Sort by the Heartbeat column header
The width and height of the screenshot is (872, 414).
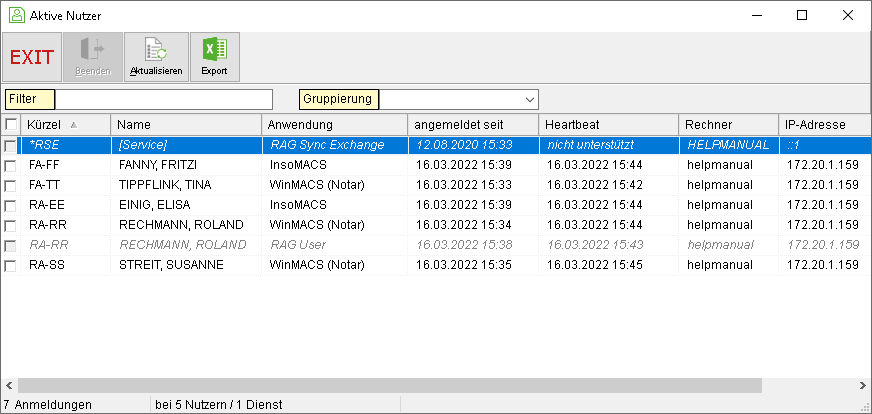coord(608,125)
